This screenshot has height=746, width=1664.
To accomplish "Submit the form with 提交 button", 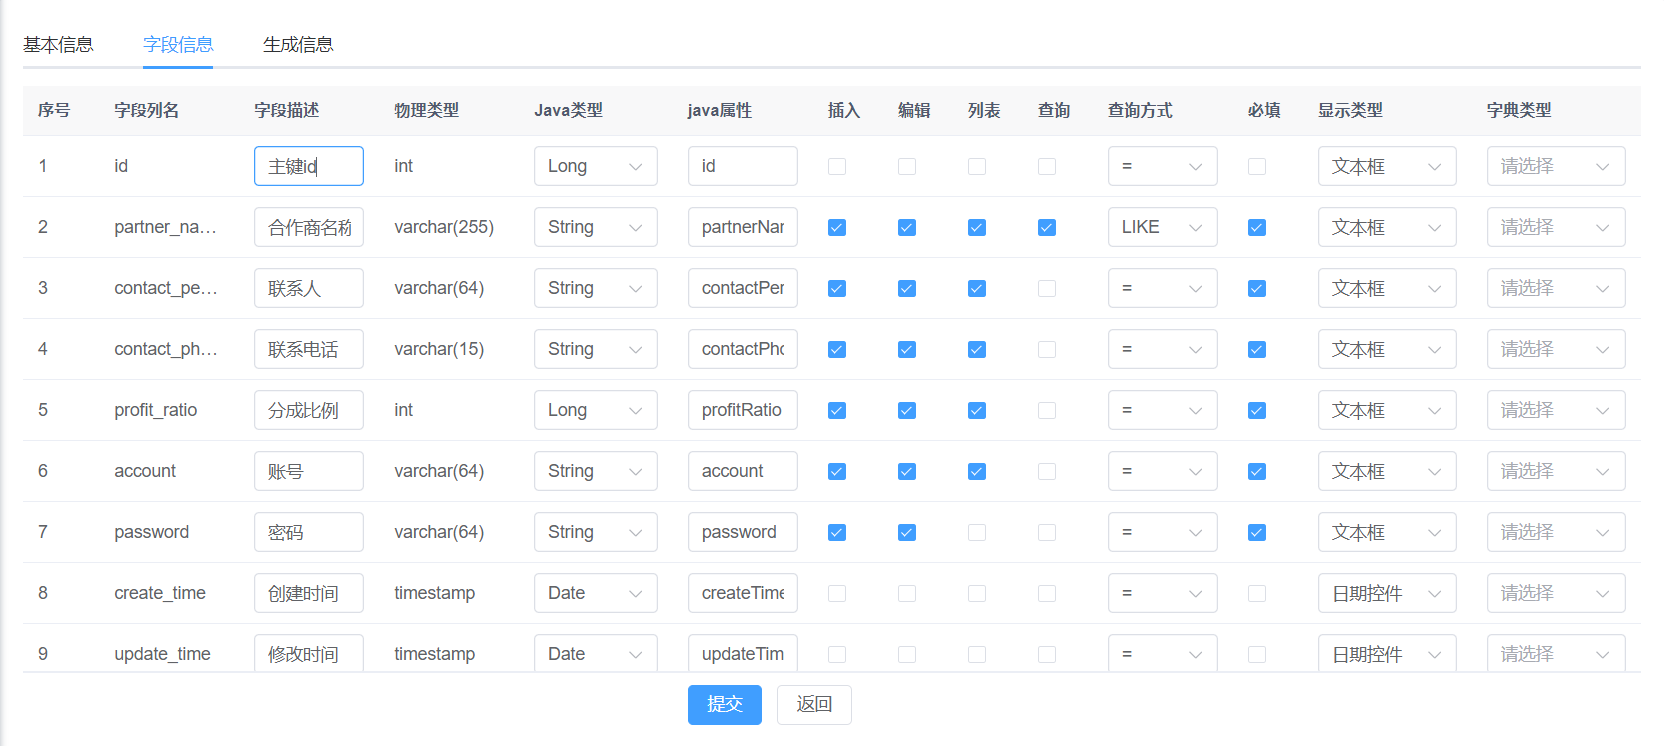I will (725, 704).
